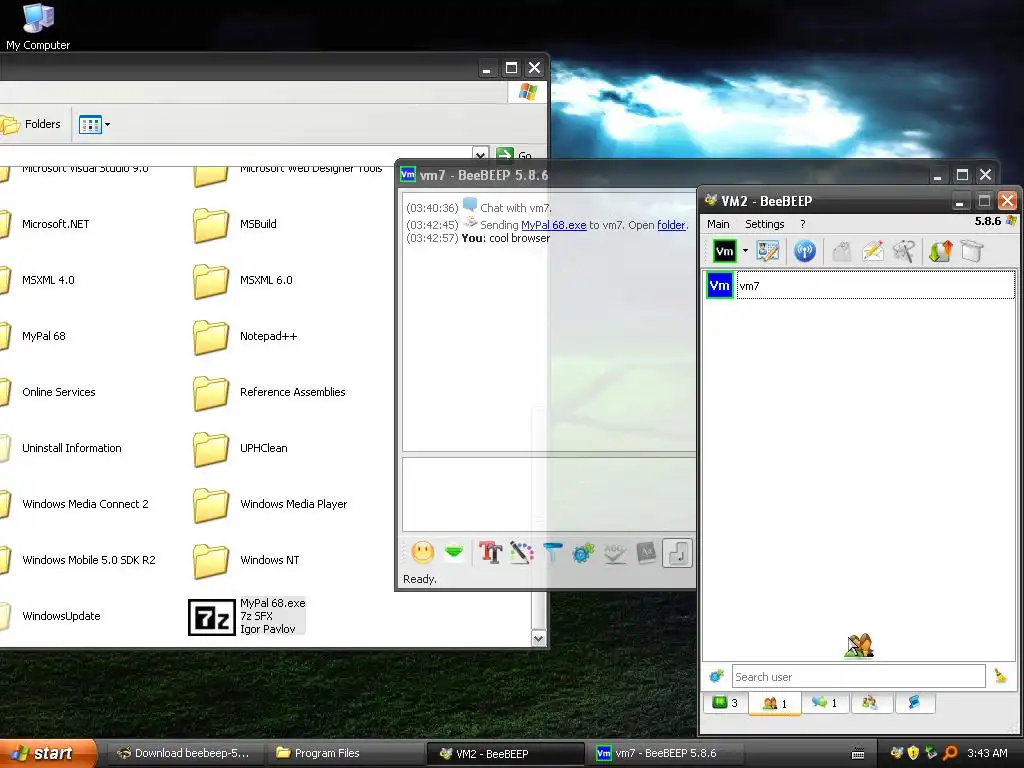Open the MSXML 6.0 folder
This screenshot has height=768, width=1024.
(x=243, y=280)
